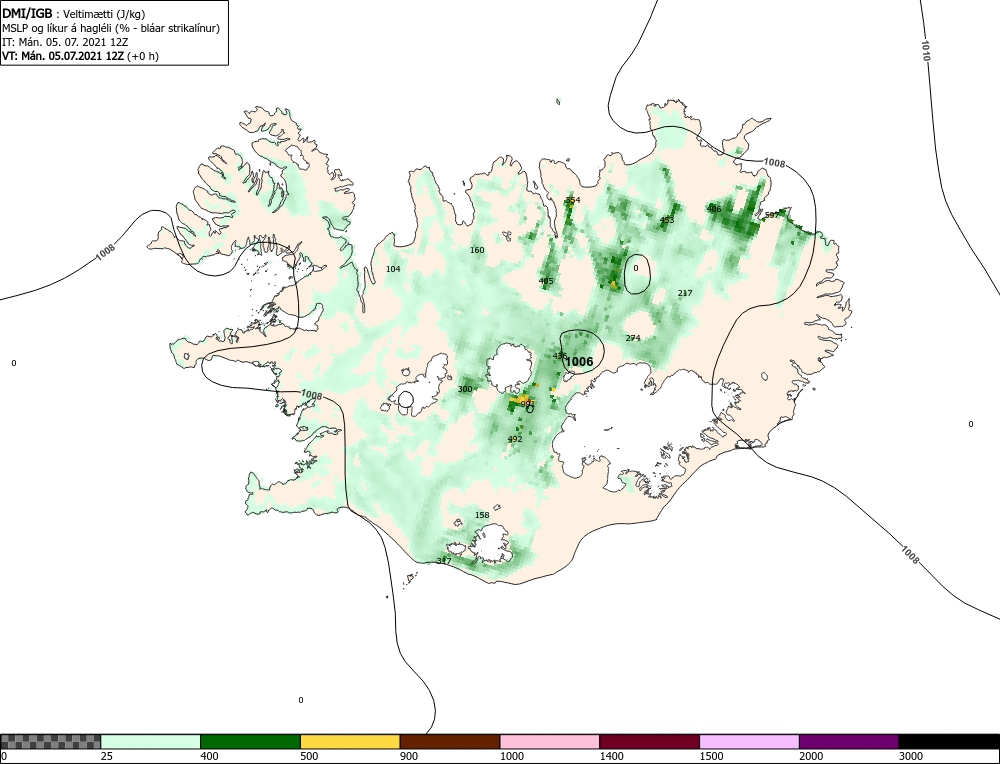Click the bold 1006 pressure label

(x=579, y=362)
